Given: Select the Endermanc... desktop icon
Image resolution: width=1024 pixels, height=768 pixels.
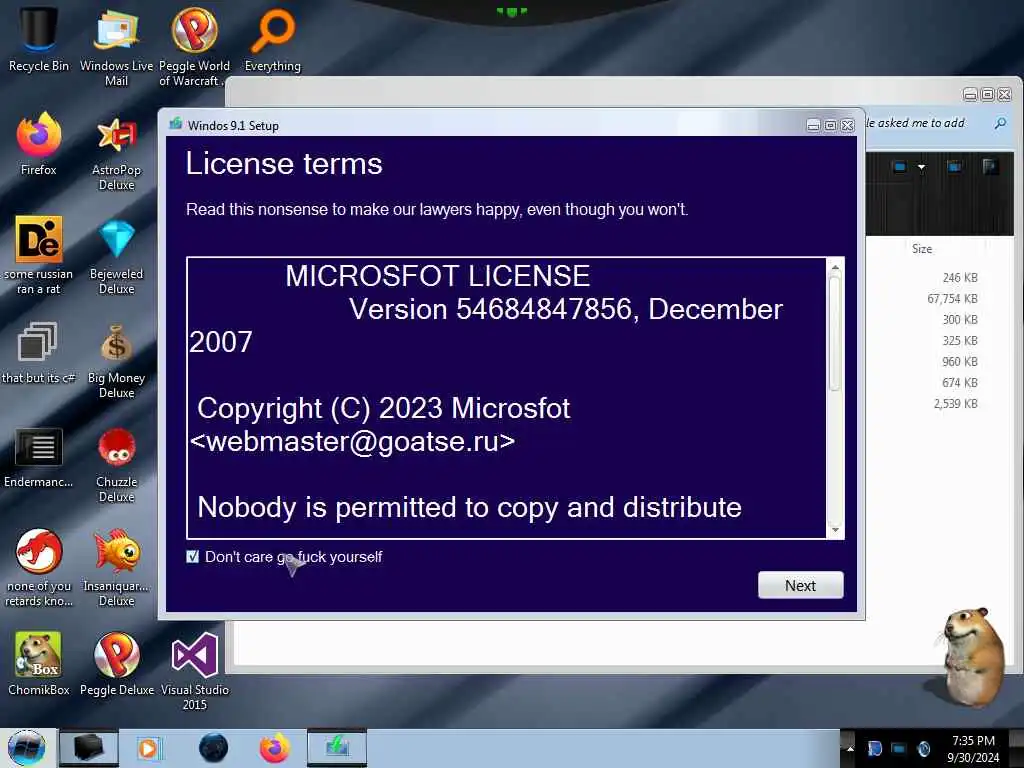Looking at the screenshot, I should 39,457.
